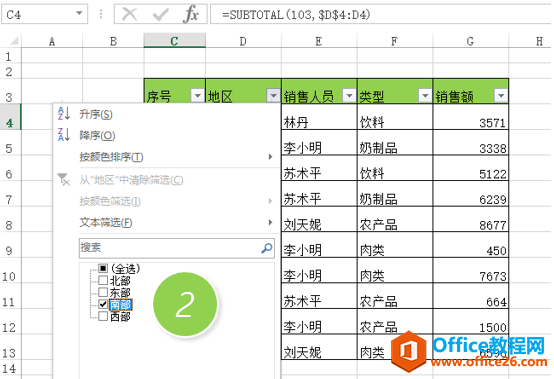The width and height of the screenshot is (554, 379).
Task: Select column A header
Action: [52, 41]
